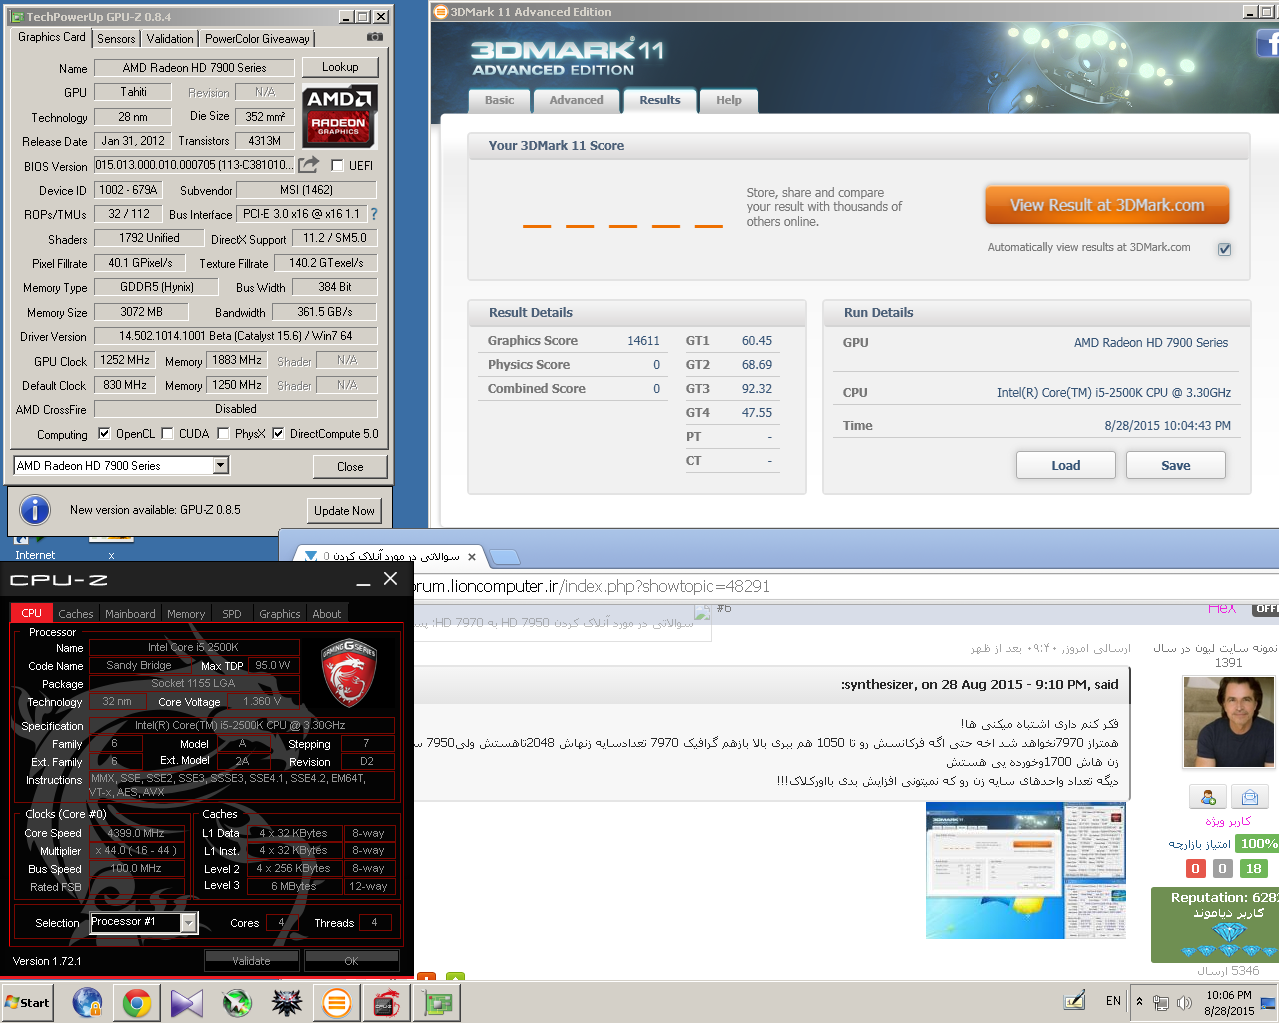Open the Basic tab in 3DMark 11

(x=499, y=101)
